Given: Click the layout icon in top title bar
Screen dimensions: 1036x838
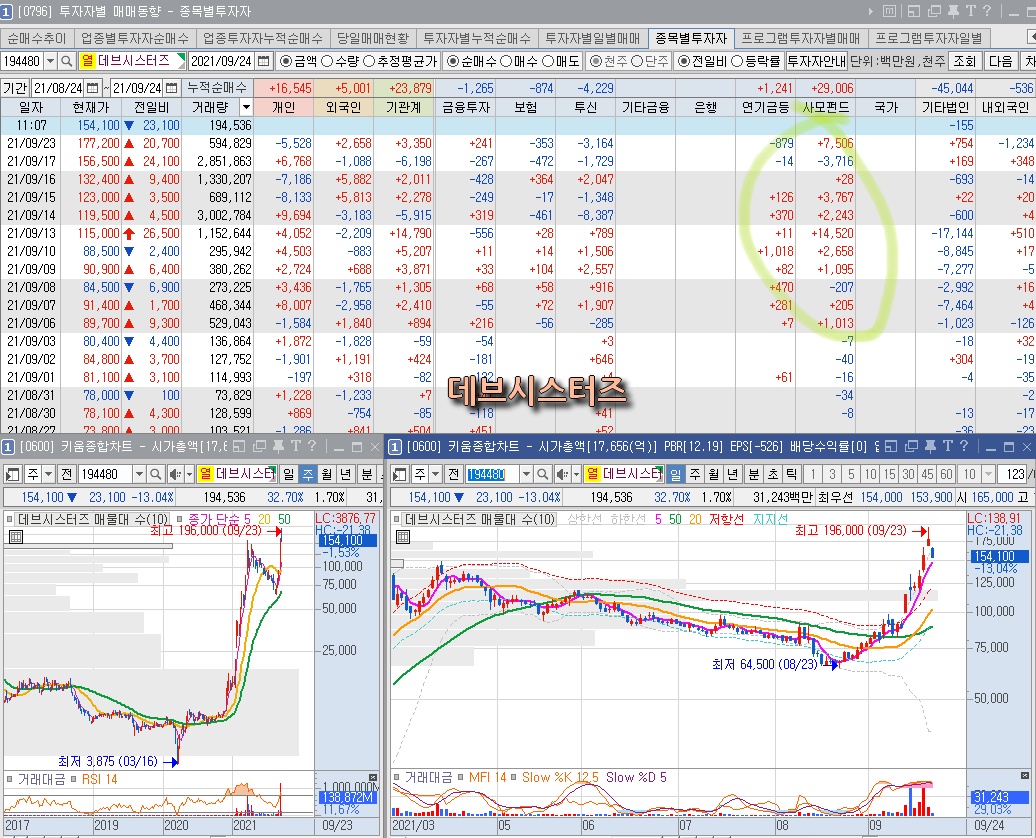Looking at the screenshot, I should tap(914, 11).
